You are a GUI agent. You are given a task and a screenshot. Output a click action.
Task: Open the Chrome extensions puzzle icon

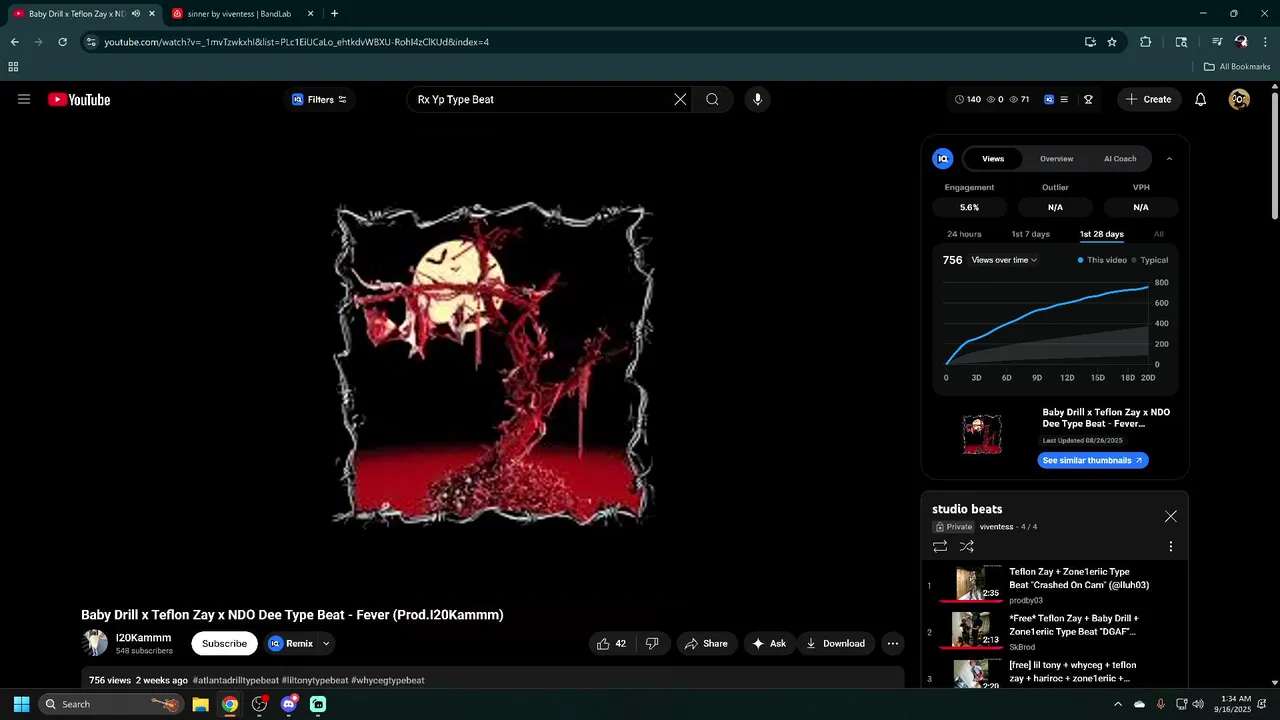[x=1146, y=42]
